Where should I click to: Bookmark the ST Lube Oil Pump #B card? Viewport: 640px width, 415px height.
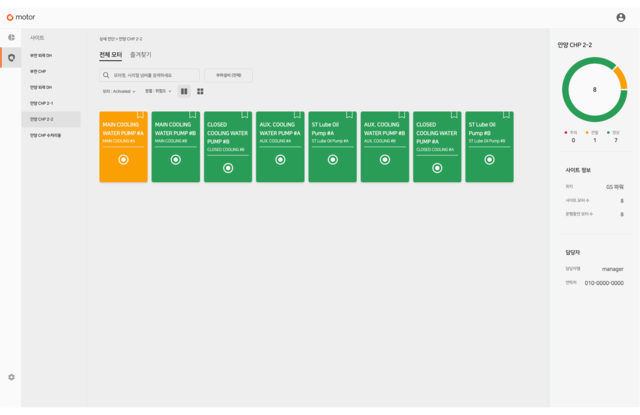pos(506,115)
